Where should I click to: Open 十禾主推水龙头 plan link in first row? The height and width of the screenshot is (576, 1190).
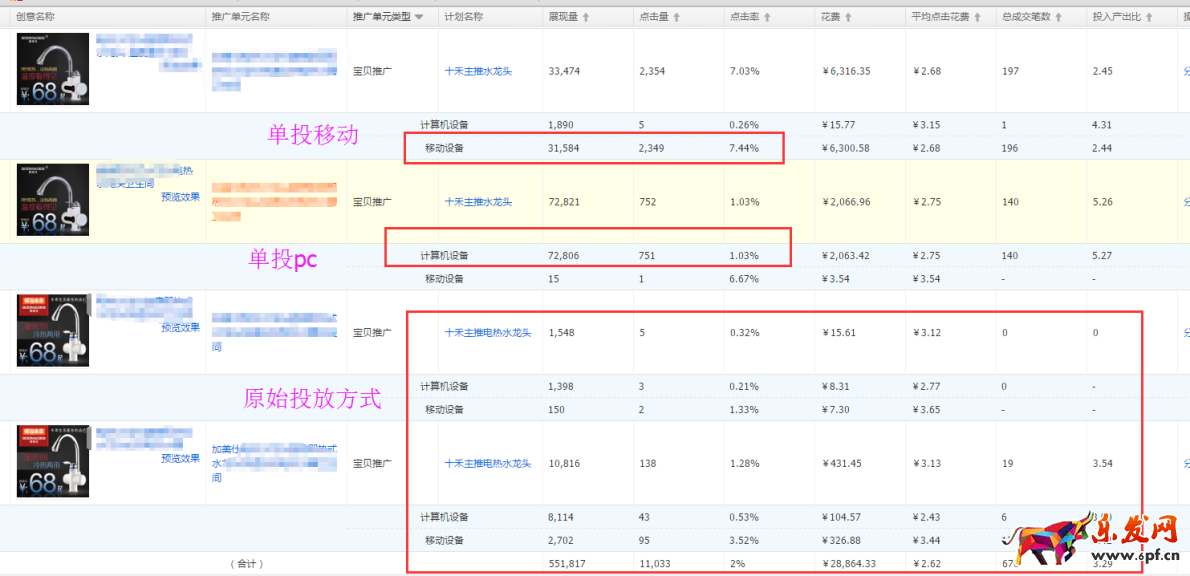(478, 71)
